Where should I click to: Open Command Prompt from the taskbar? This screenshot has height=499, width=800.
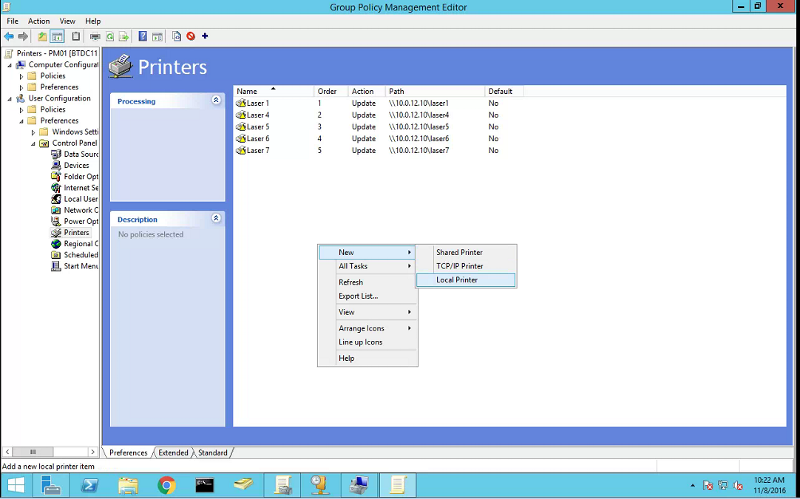pyautogui.click(x=205, y=485)
